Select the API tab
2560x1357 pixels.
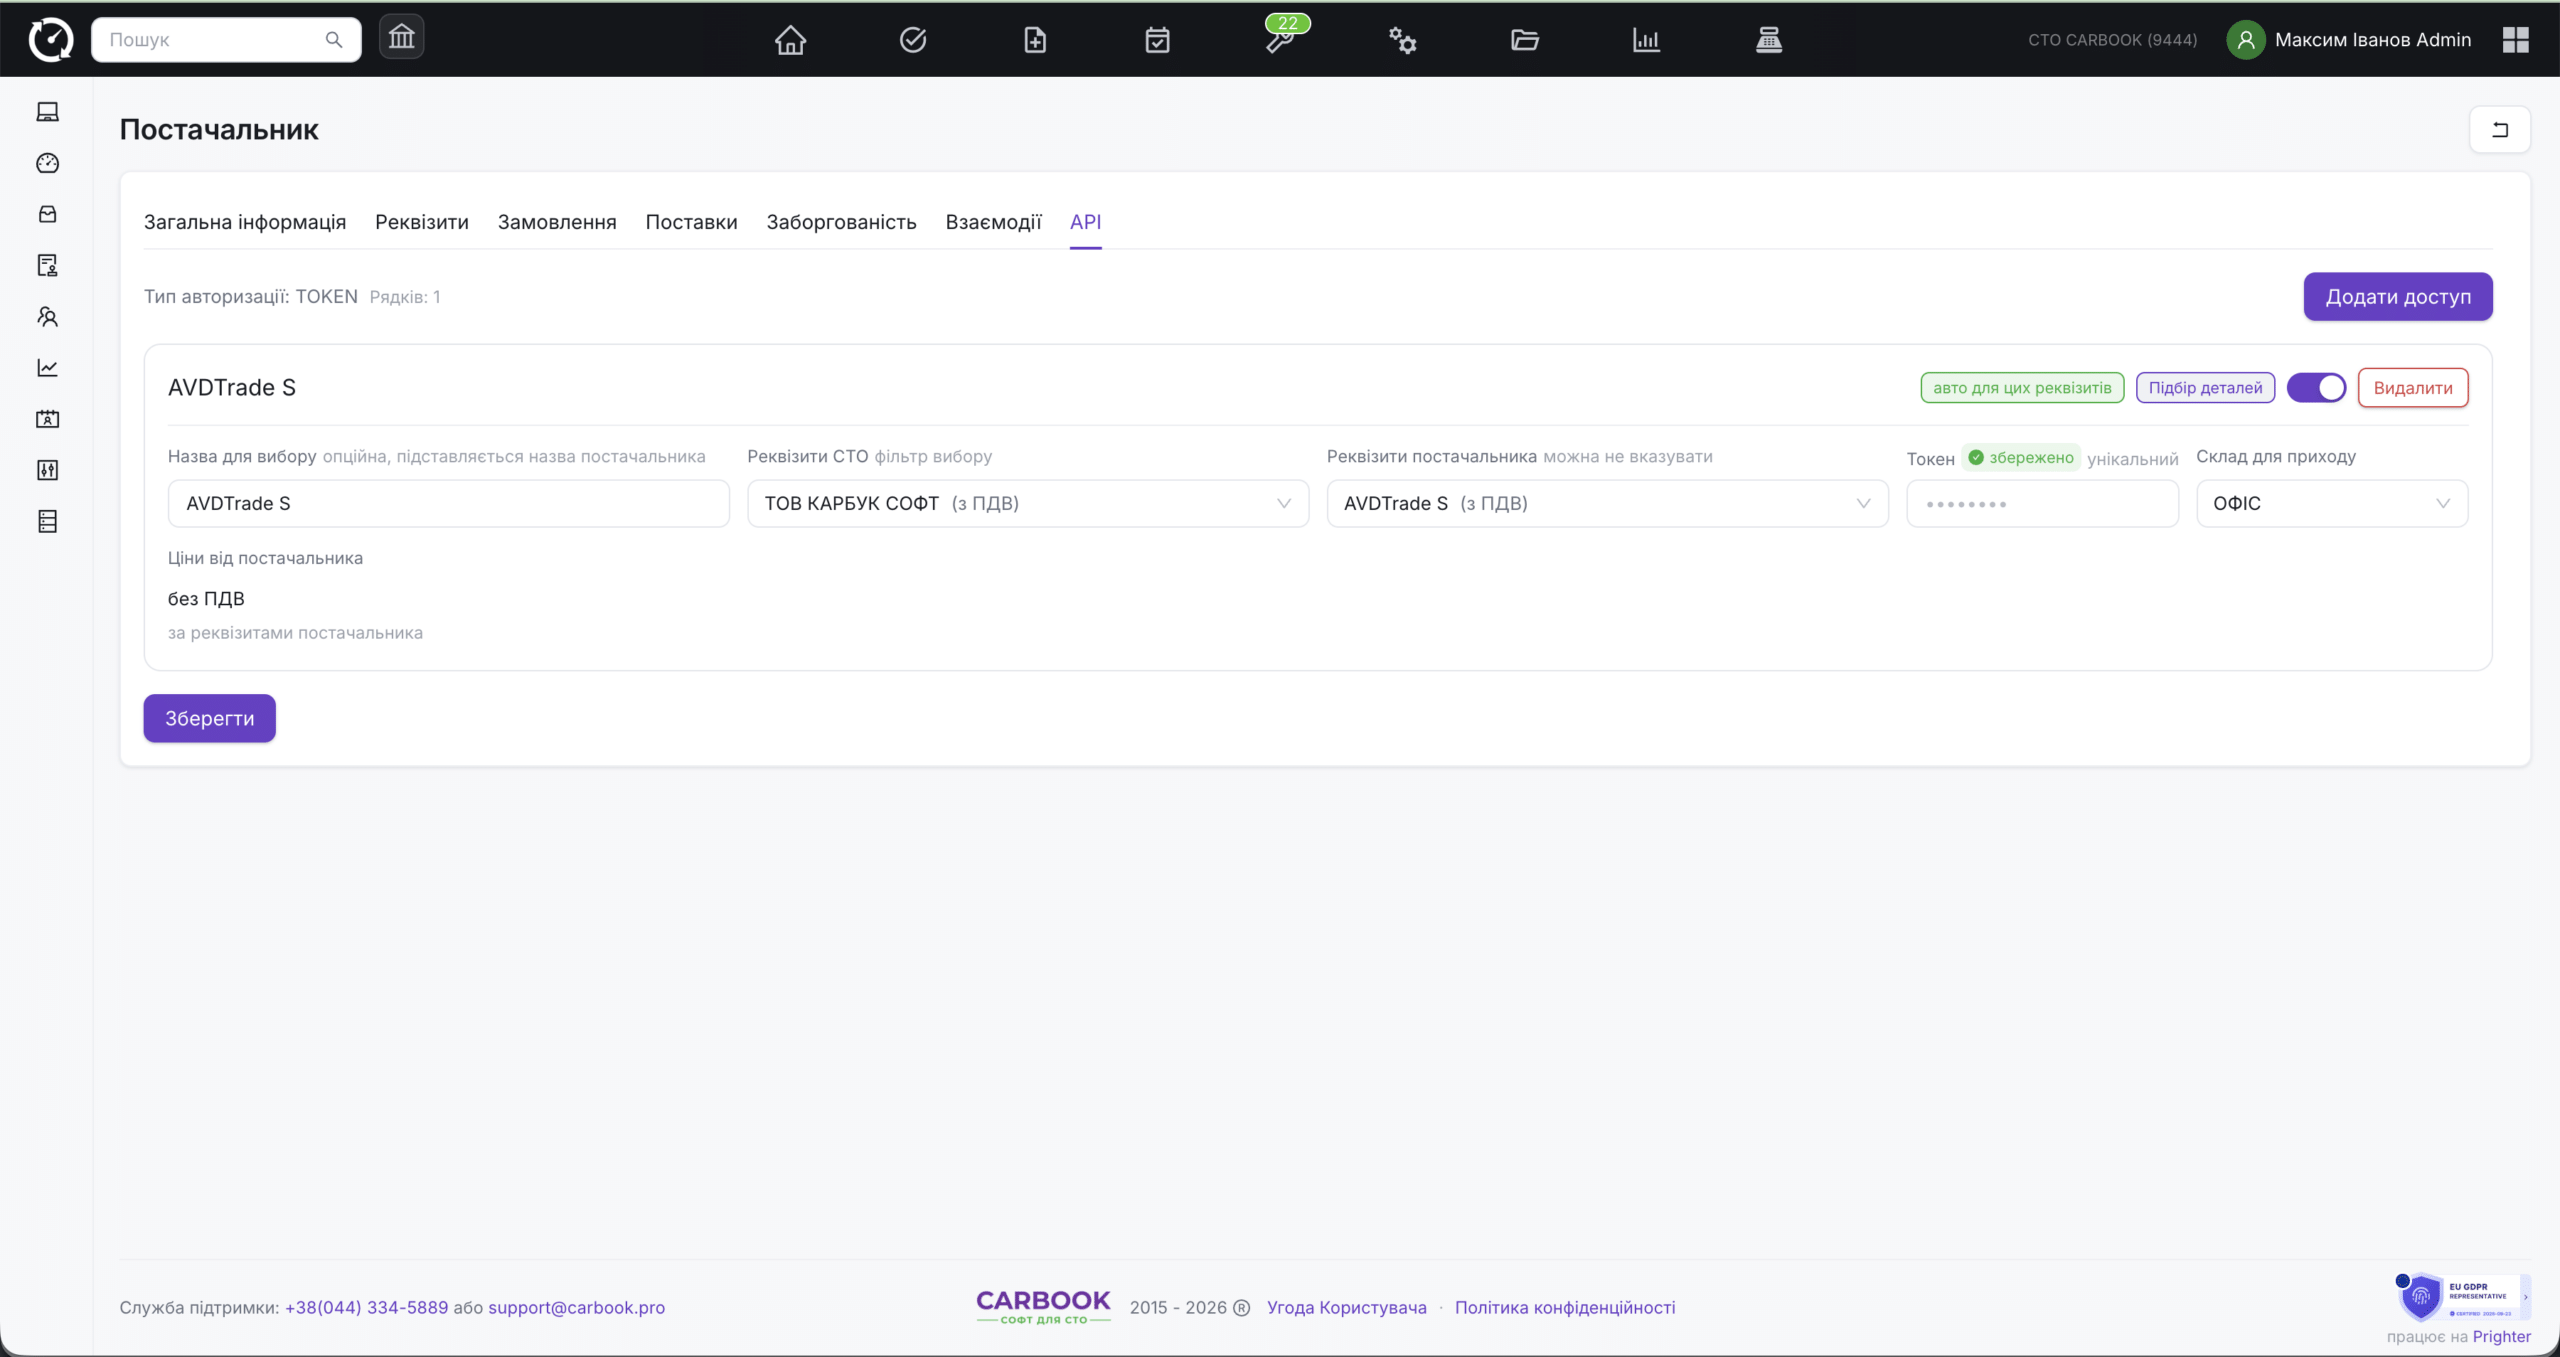coord(1085,222)
